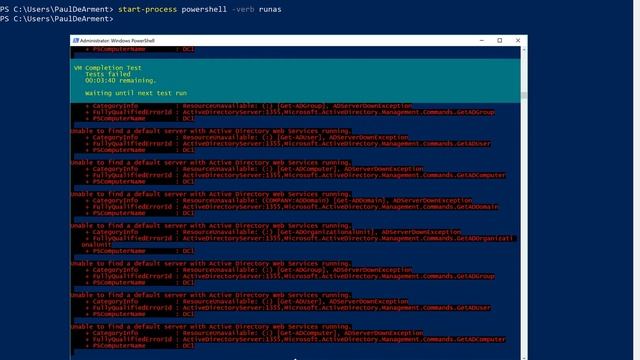Click the 'Administrator: Windows PowerShell' title text
This screenshot has width=640, height=360.
coord(117,41)
